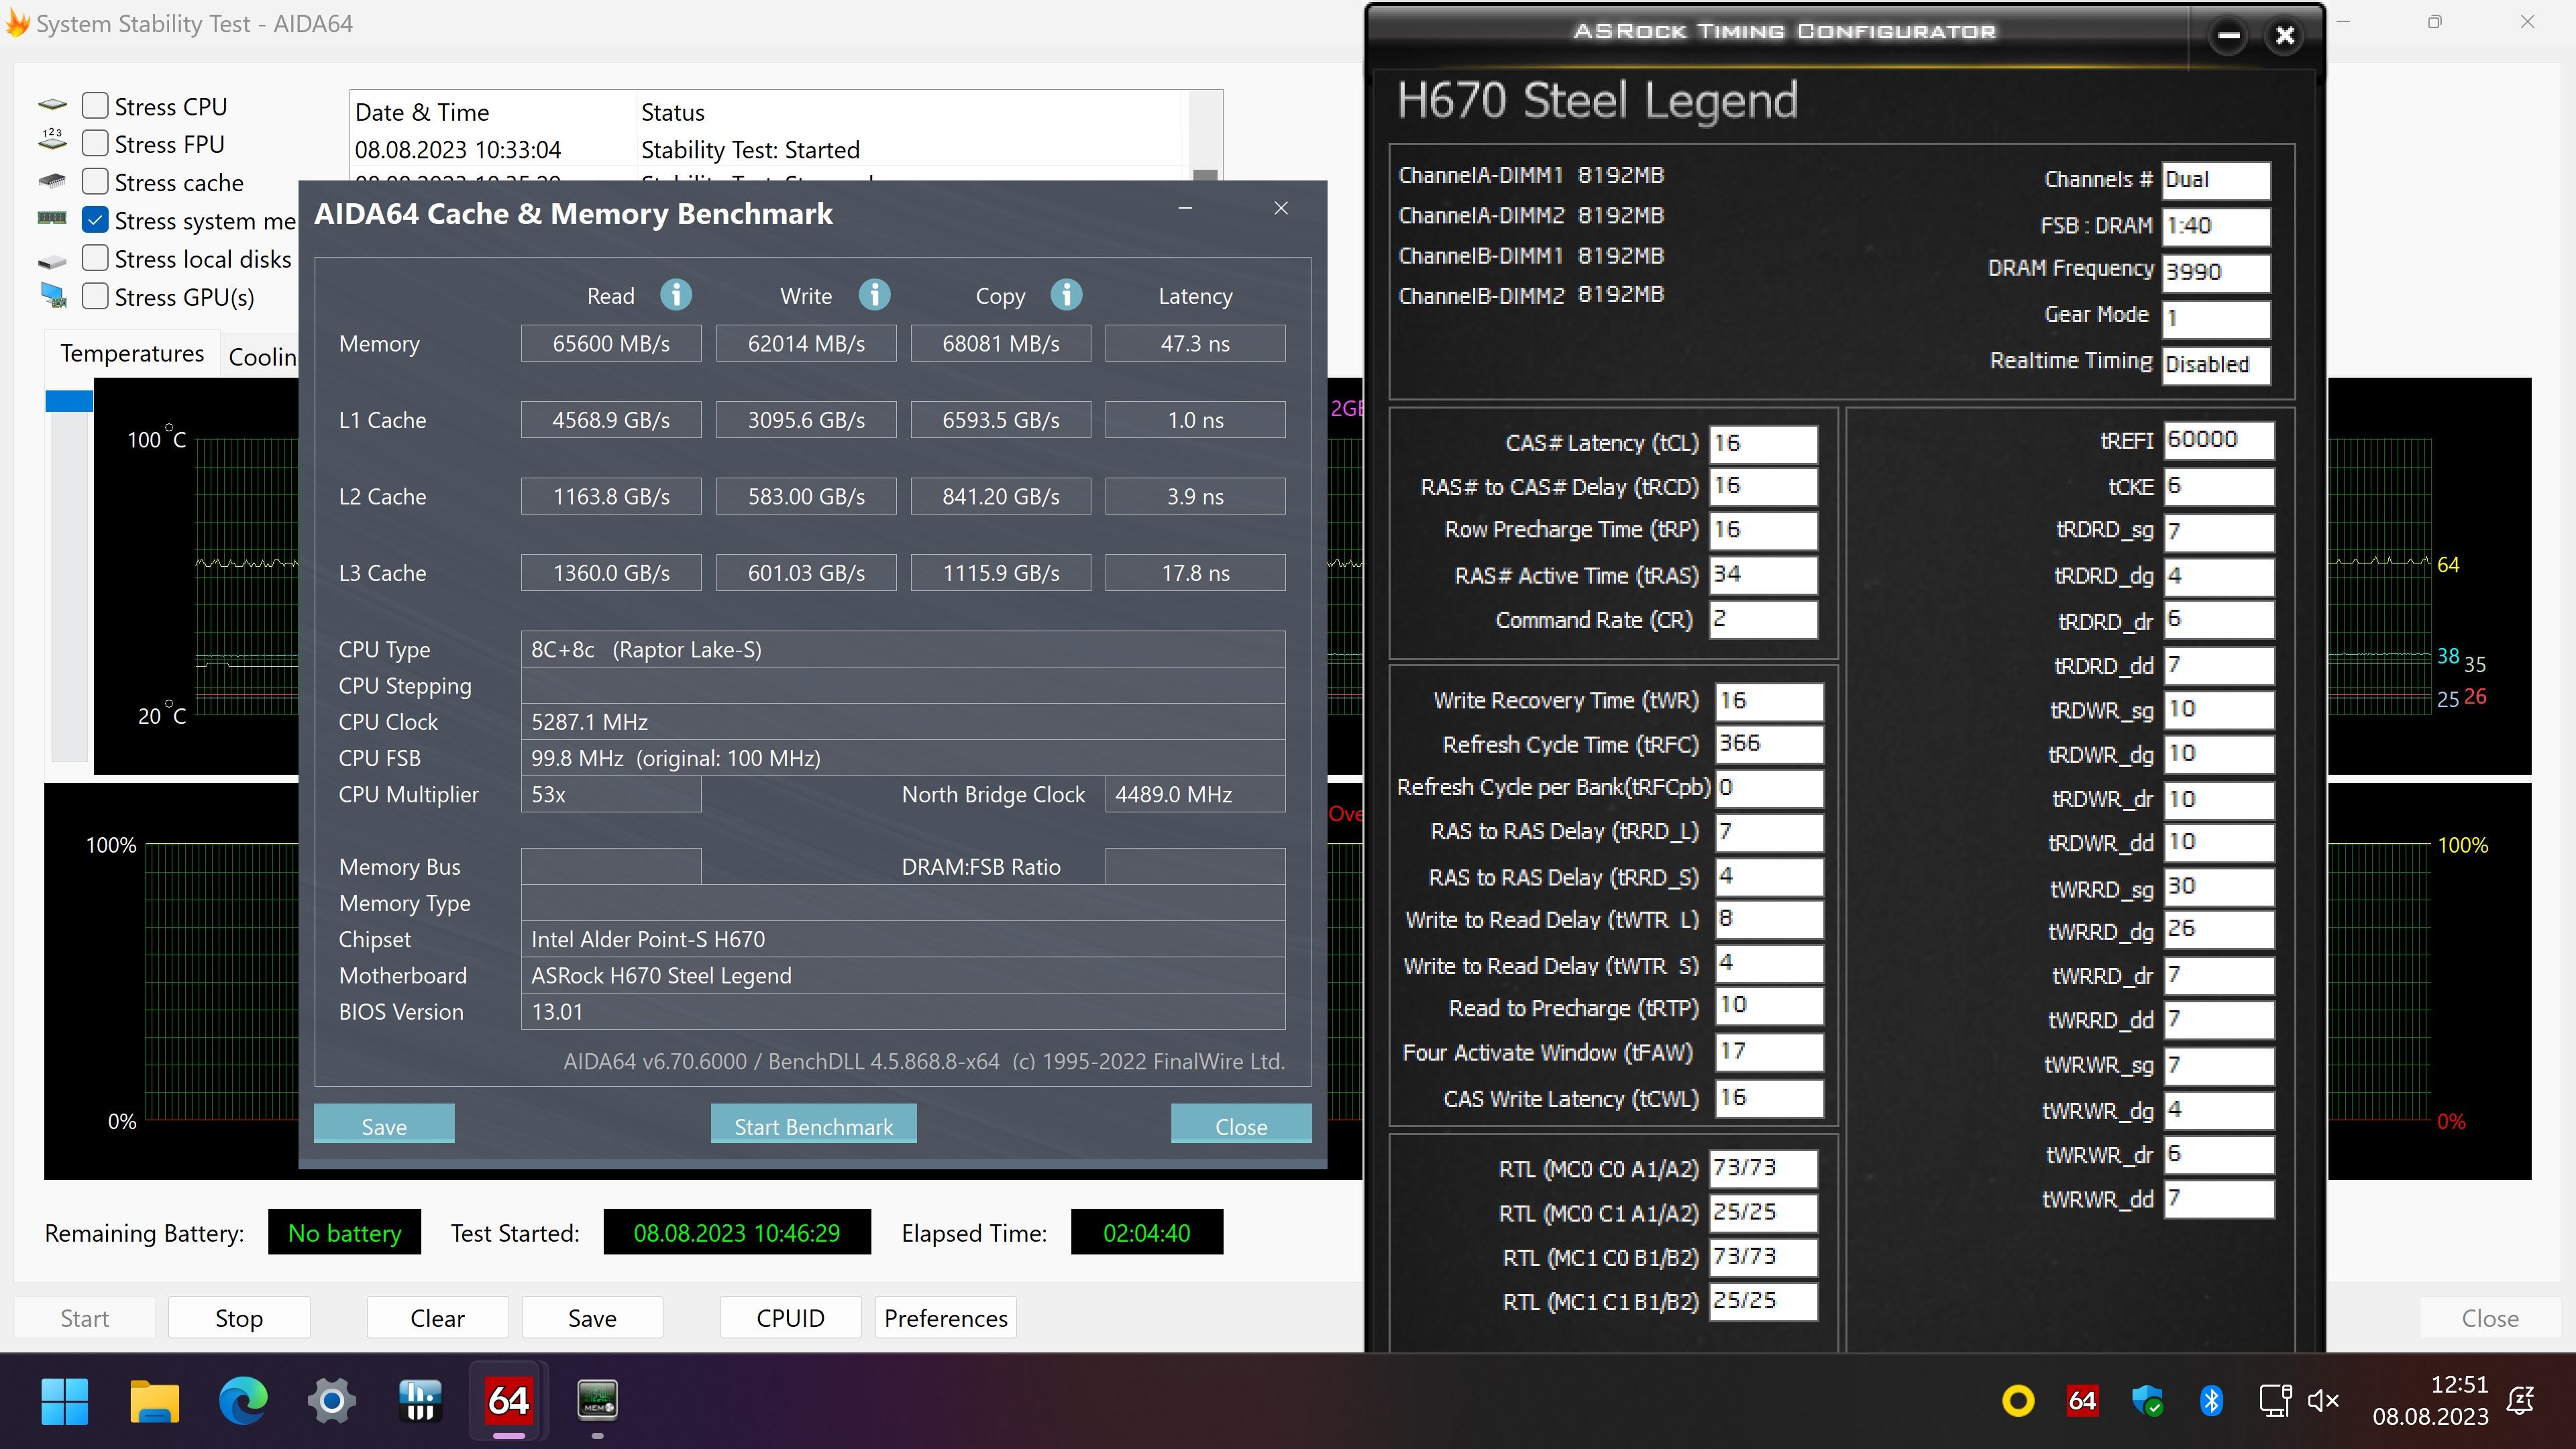
Task: Open CPUID from stability test
Action: tap(790, 1318)
